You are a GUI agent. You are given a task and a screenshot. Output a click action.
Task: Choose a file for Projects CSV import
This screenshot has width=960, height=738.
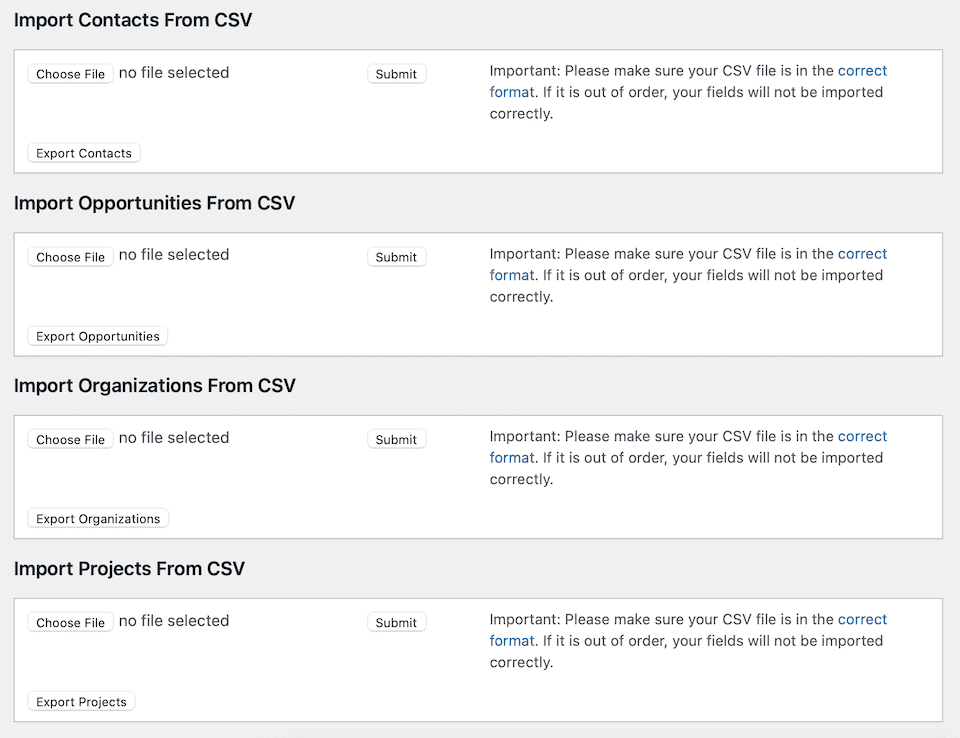[x=70, y=622]
